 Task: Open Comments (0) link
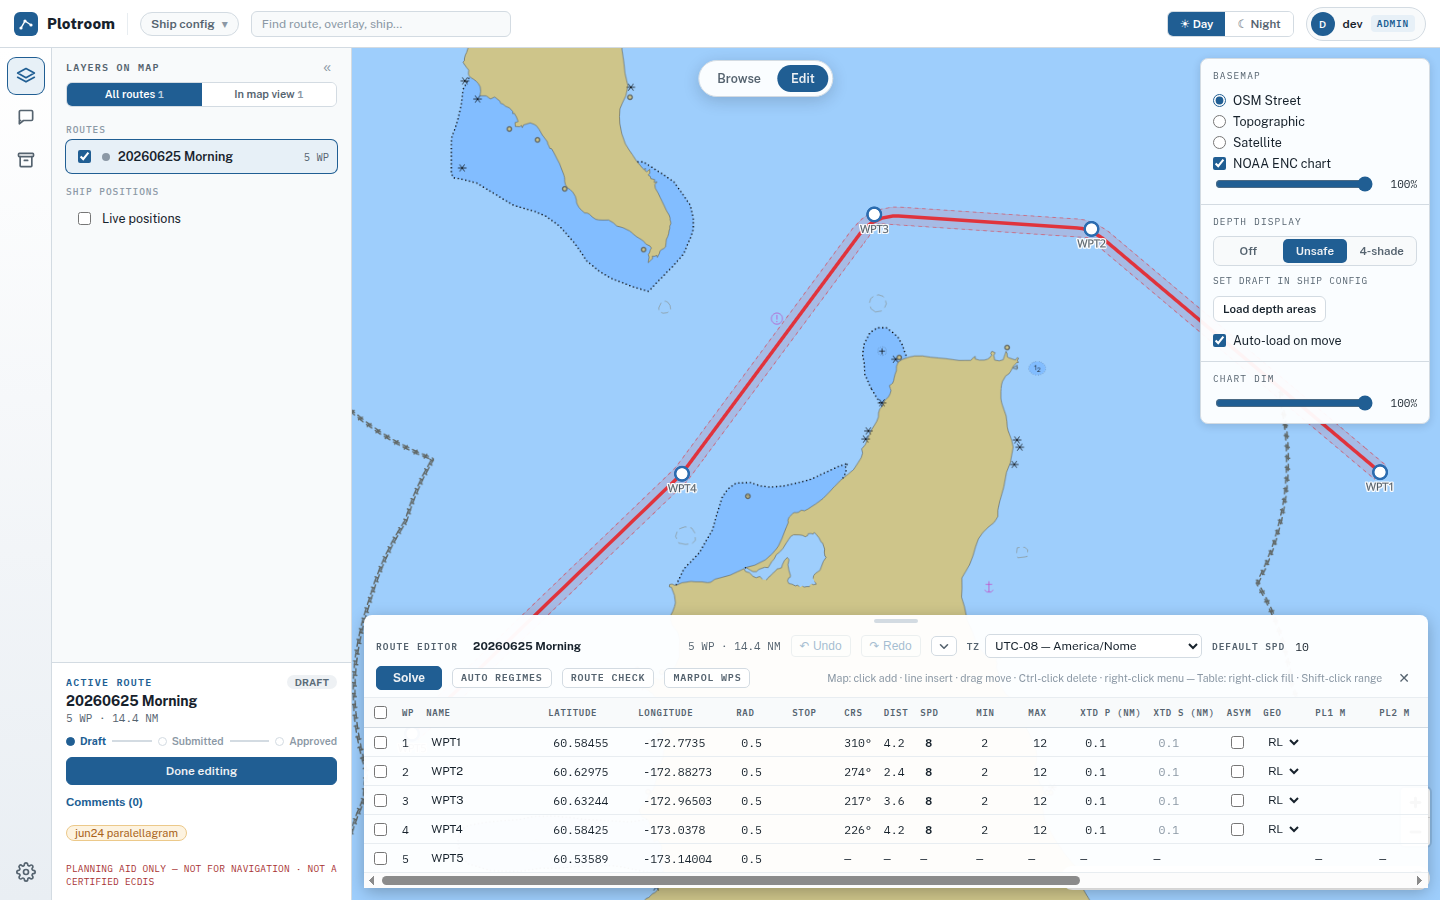coord(104,802)
